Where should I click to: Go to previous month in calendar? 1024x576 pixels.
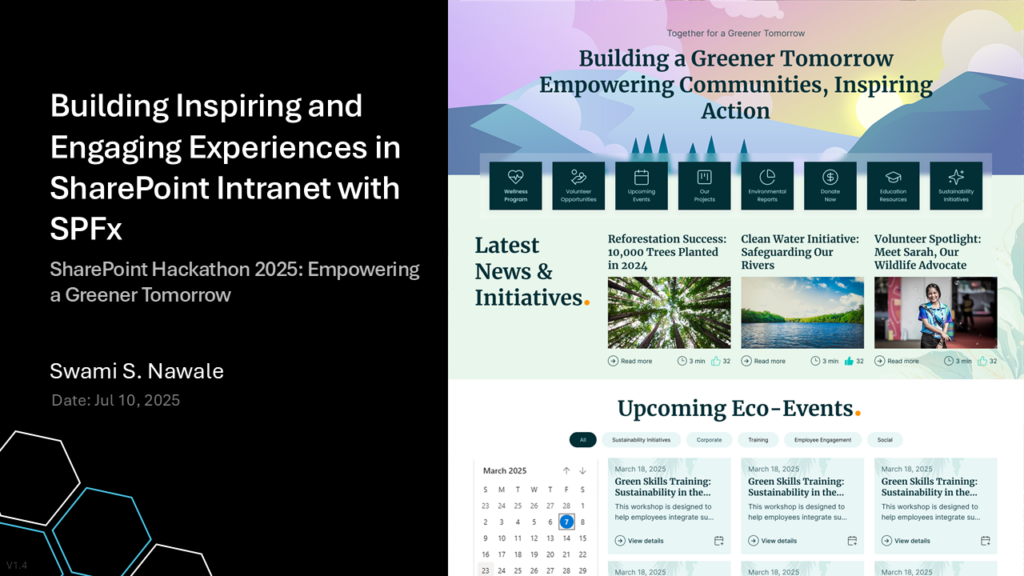(x=566, y=471)
